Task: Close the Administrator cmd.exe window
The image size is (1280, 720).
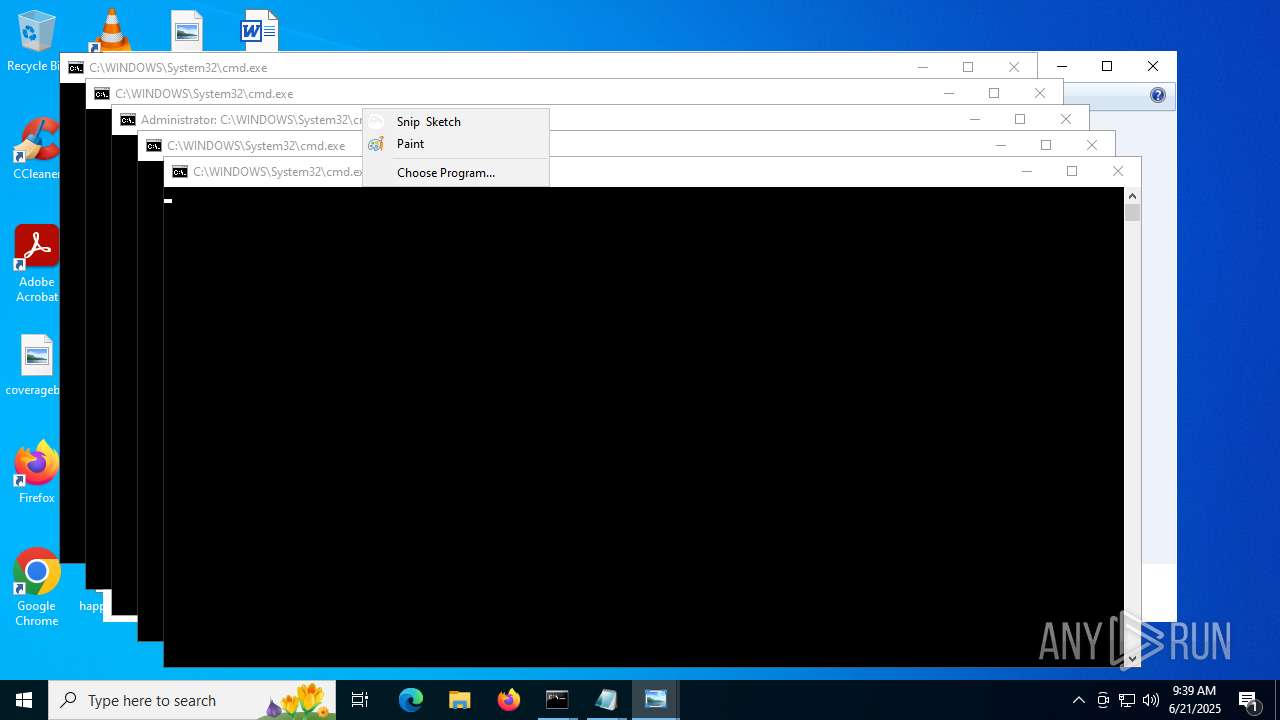Action: point(1066,119)
